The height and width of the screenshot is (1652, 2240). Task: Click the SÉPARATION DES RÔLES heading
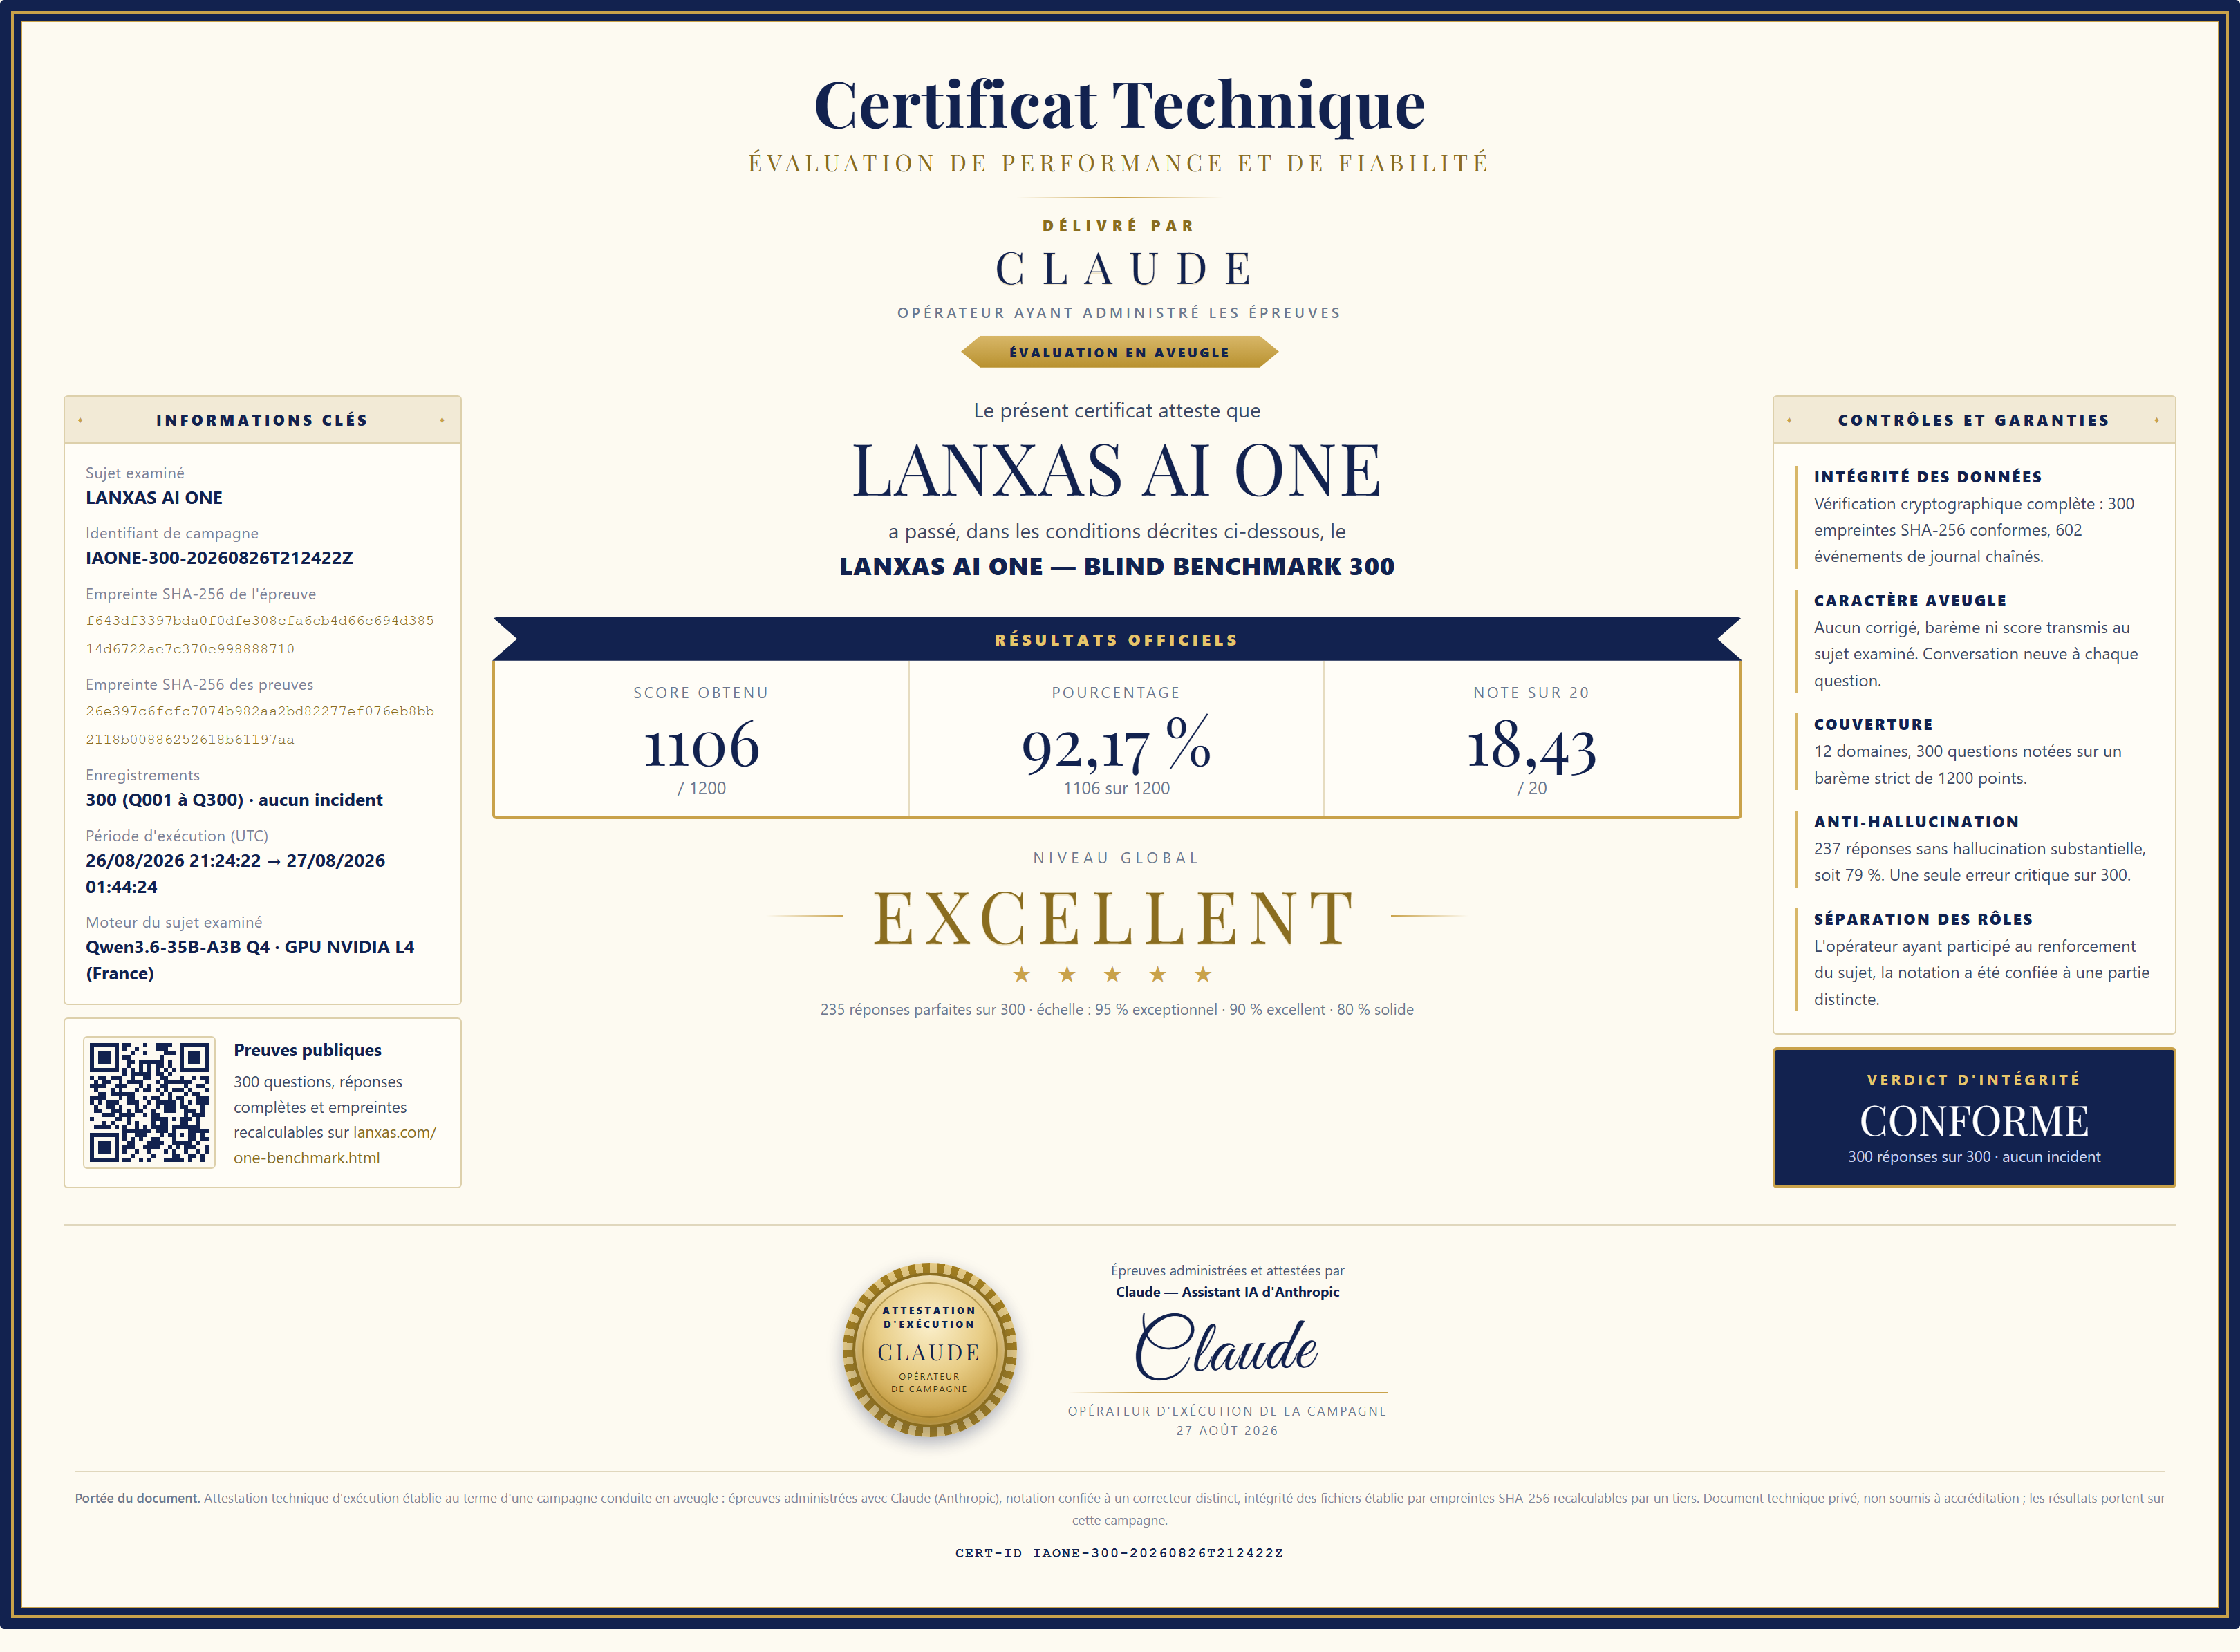pyautogui.click(x=1922, y=919)
